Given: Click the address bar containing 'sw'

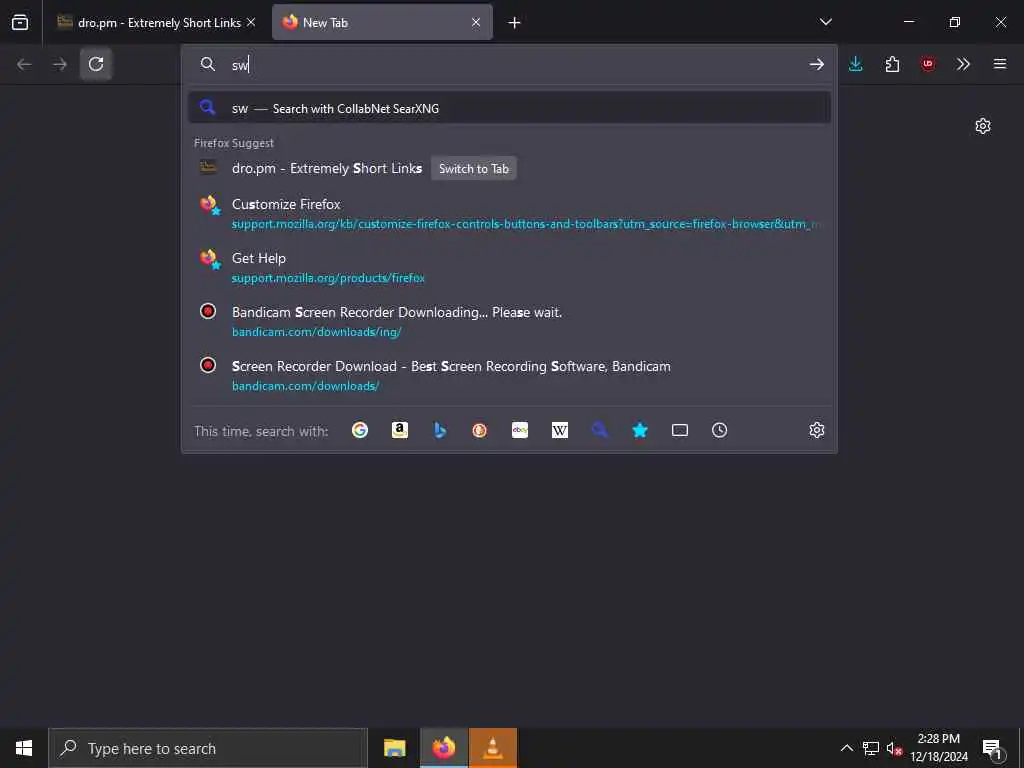Looking at the screenshot, I should 509,64.
